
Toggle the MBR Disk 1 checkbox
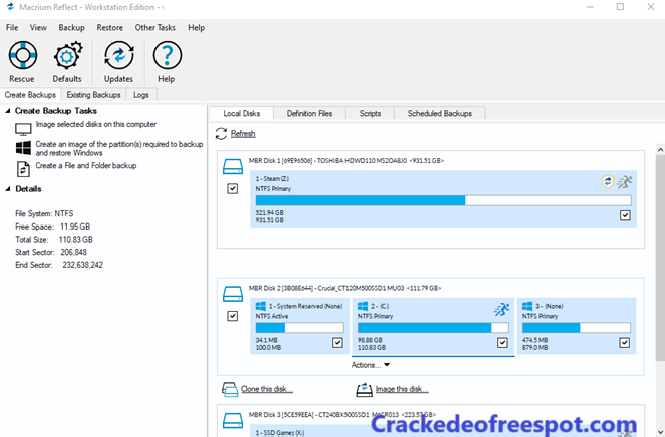[x=233, y=188]
